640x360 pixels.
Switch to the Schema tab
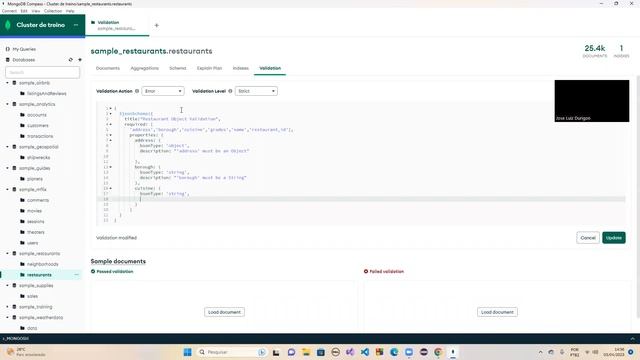(178, 68)
